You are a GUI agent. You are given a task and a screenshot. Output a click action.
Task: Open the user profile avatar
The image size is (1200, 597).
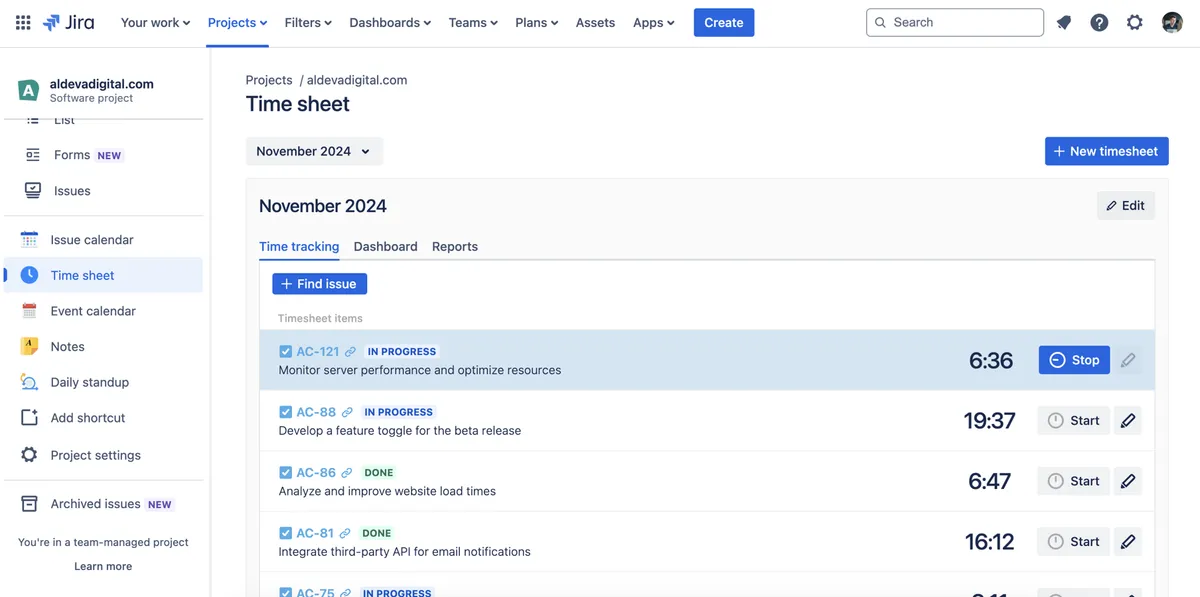click(x=1172, y=22)
